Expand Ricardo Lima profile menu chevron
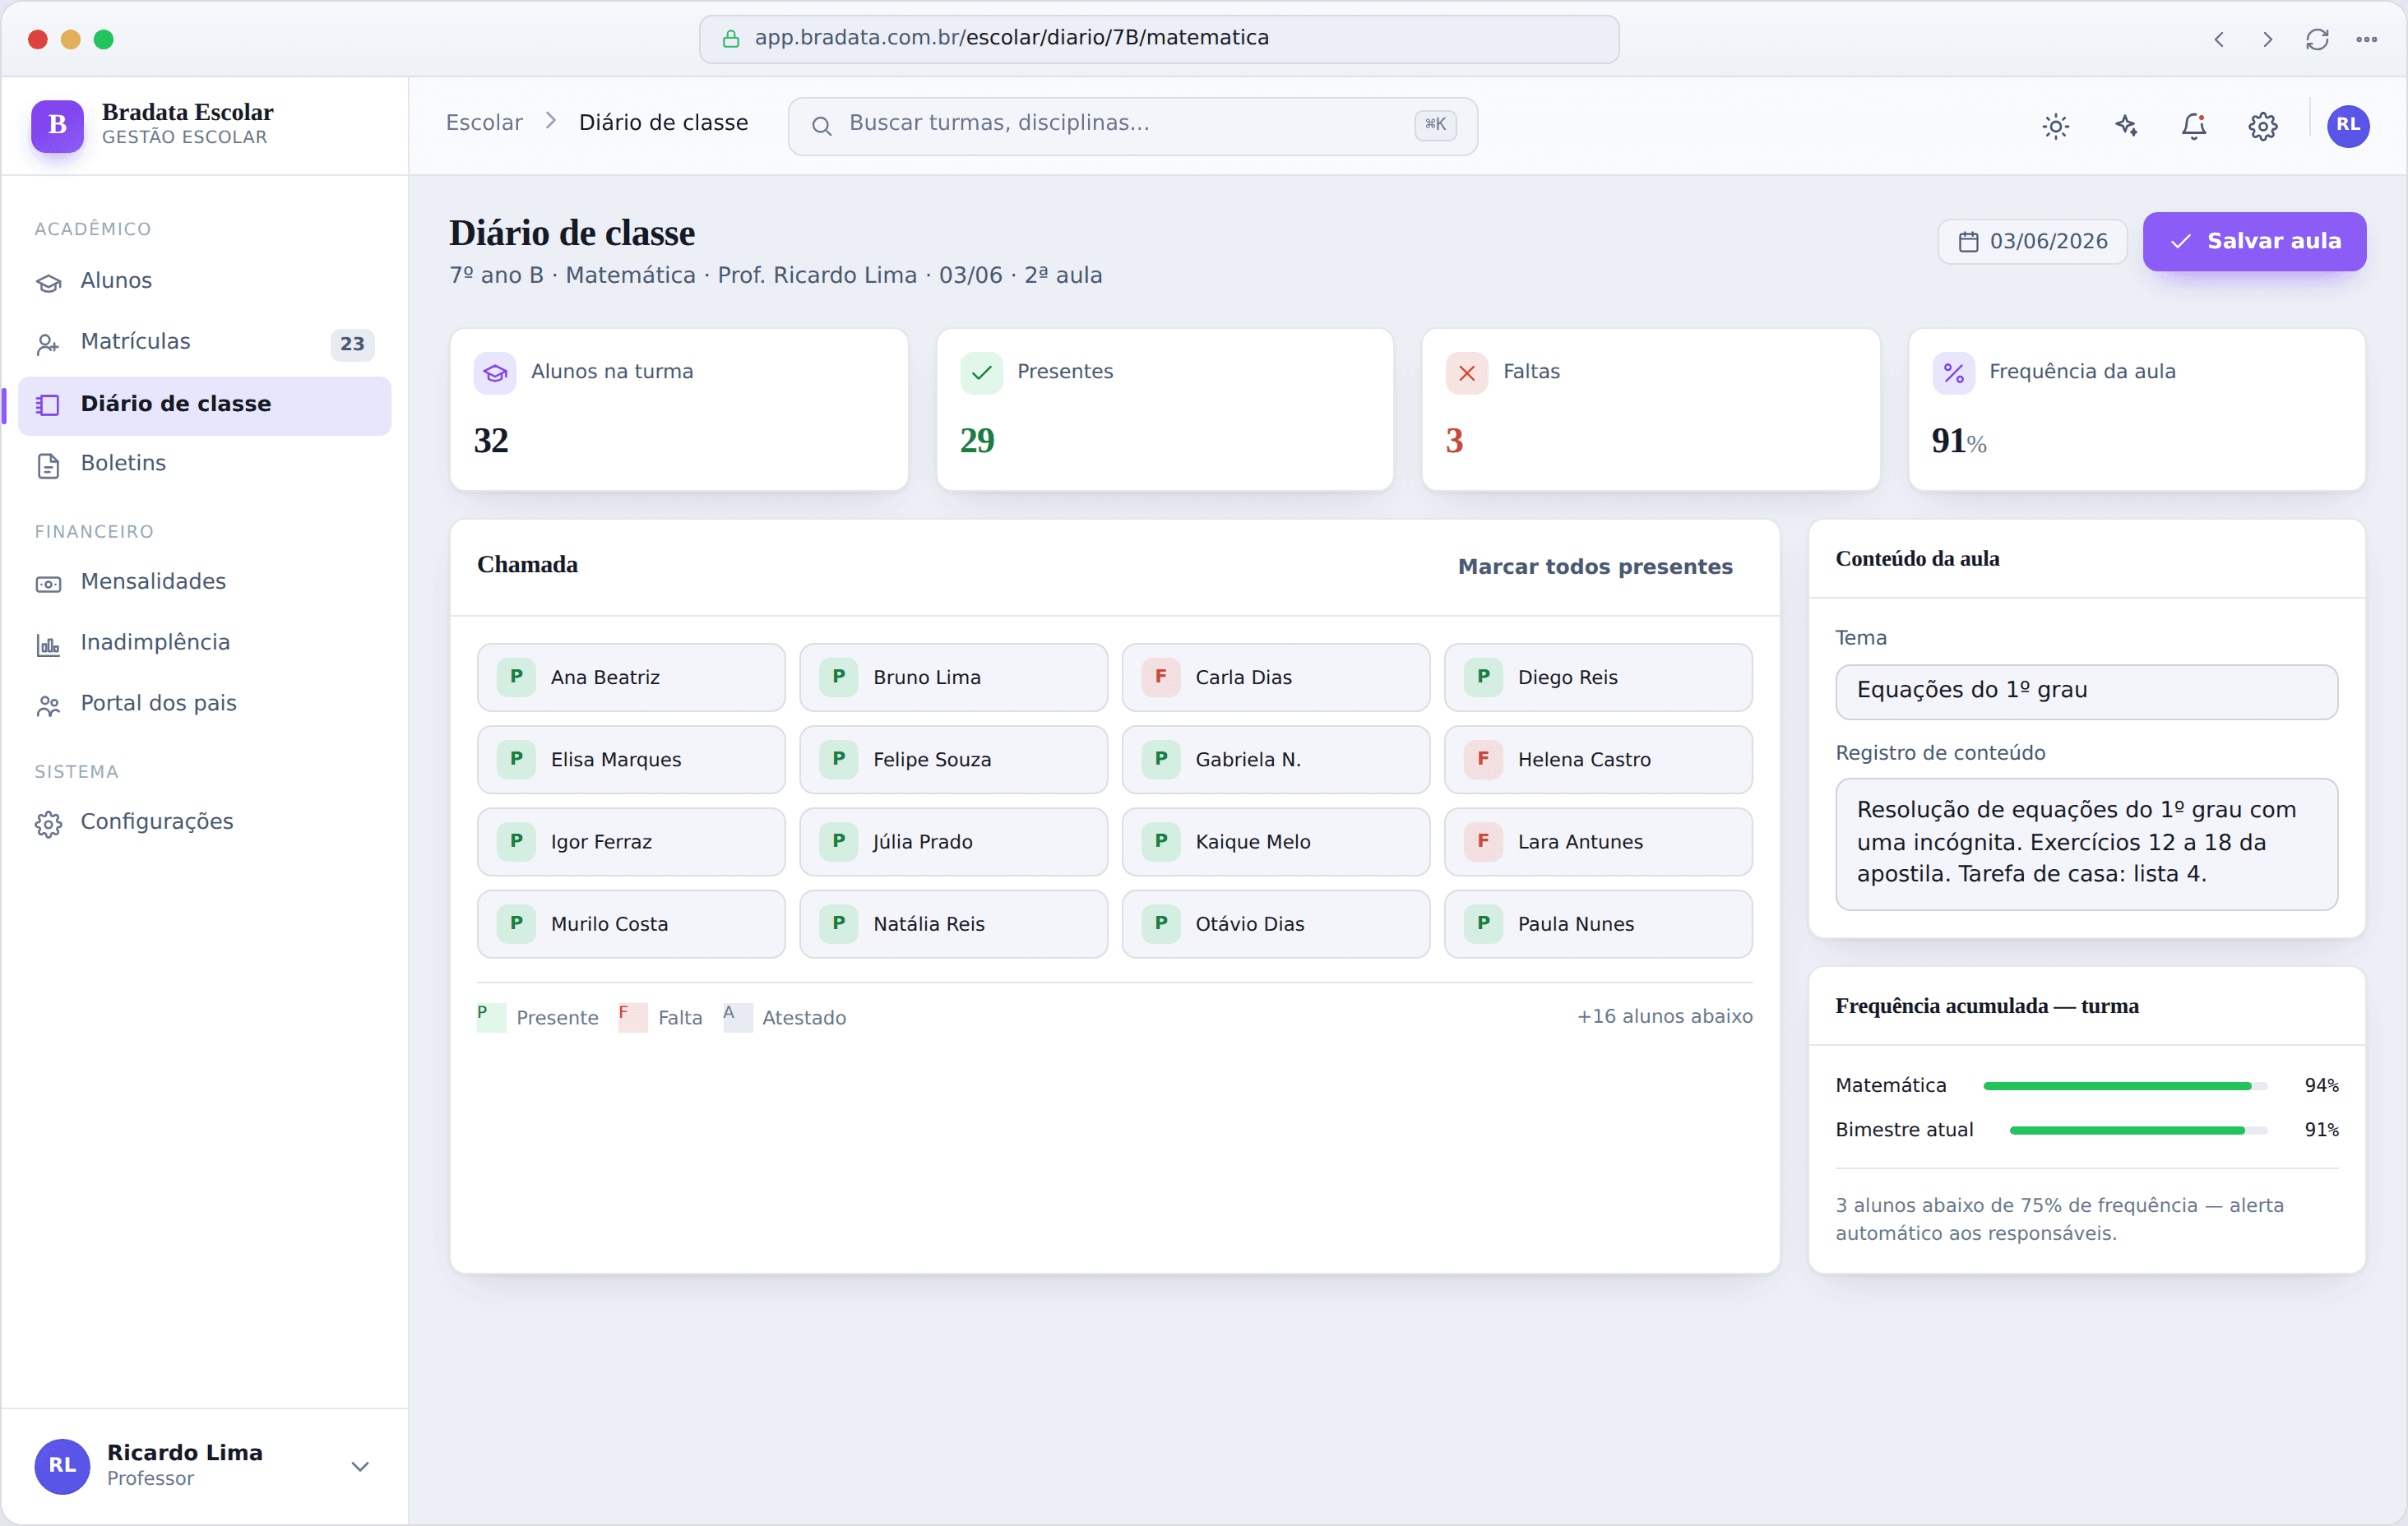This screenshot has height=1526, width=2408. 360,1465
